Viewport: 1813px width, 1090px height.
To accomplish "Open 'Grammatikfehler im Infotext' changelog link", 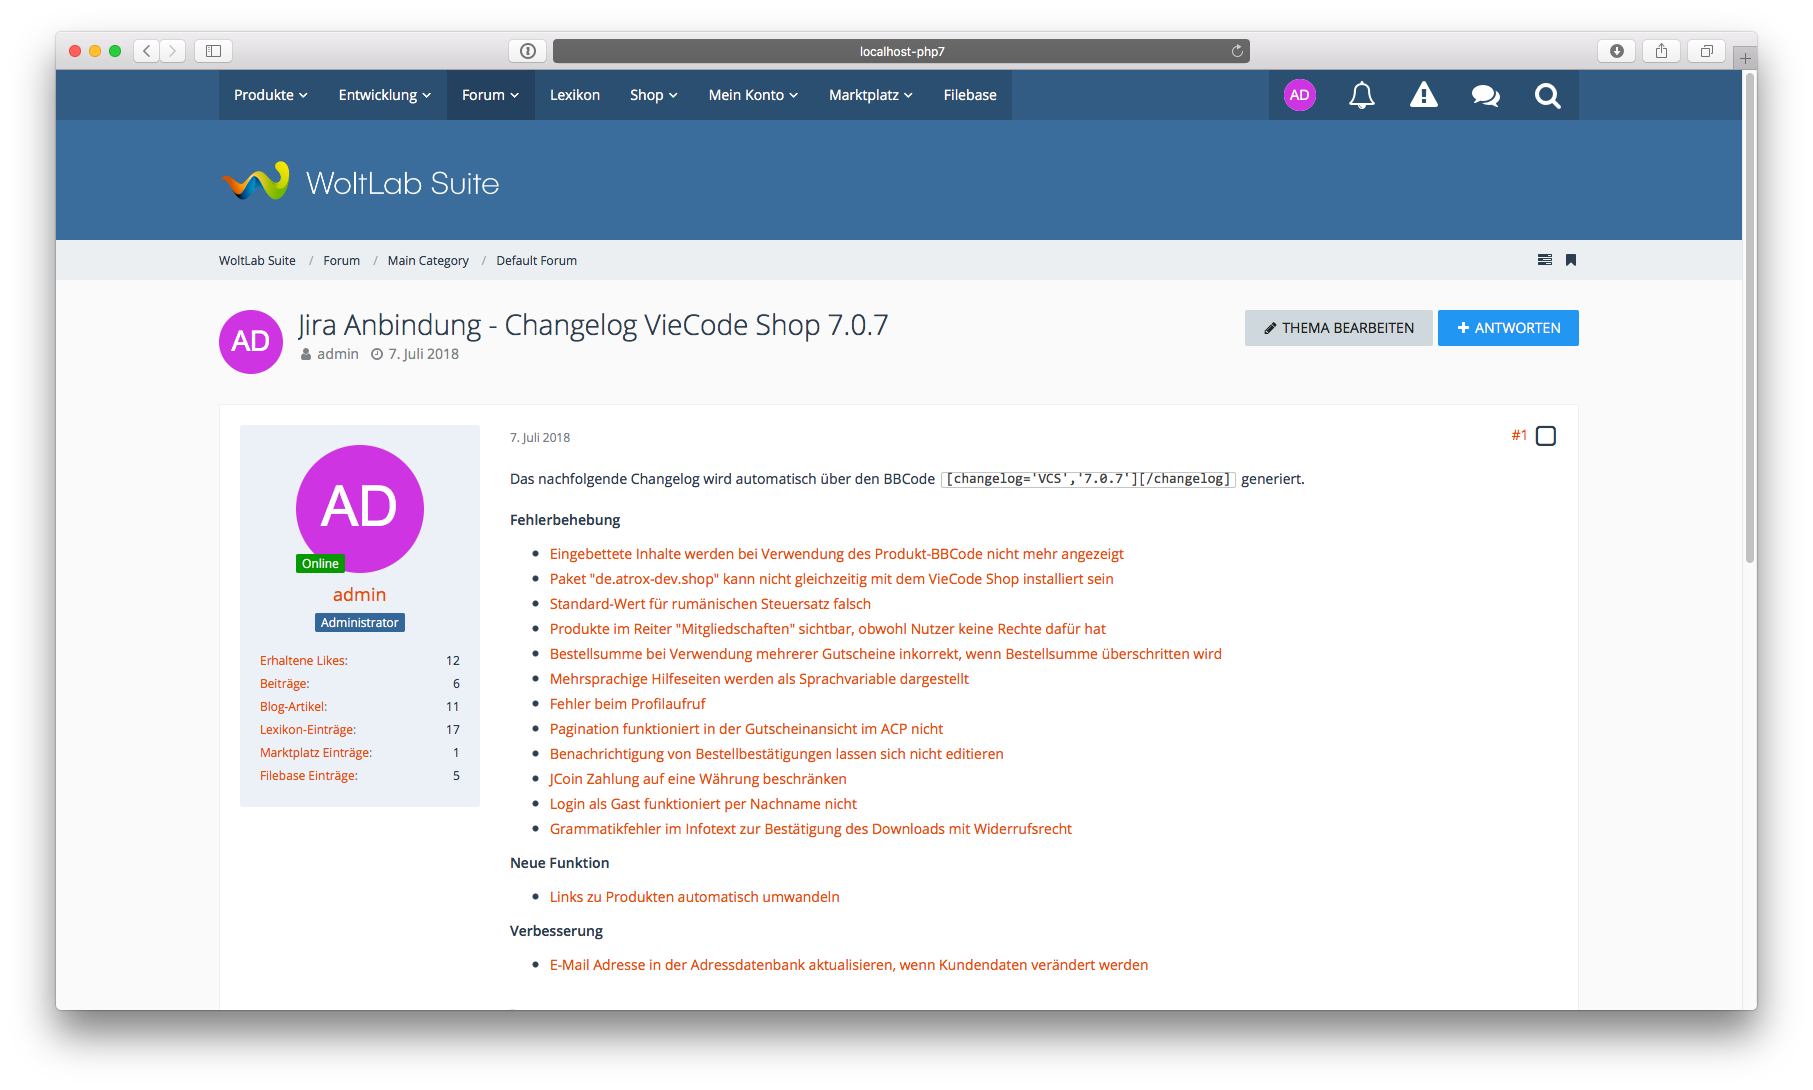I will (x=811, y=829).
